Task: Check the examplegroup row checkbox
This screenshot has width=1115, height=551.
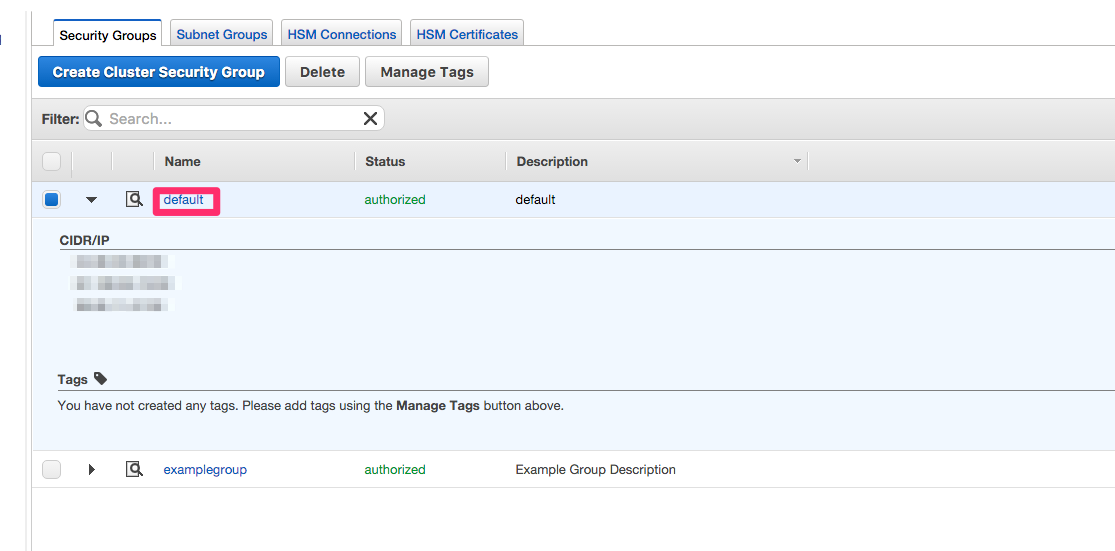Action: click(52, 469)
